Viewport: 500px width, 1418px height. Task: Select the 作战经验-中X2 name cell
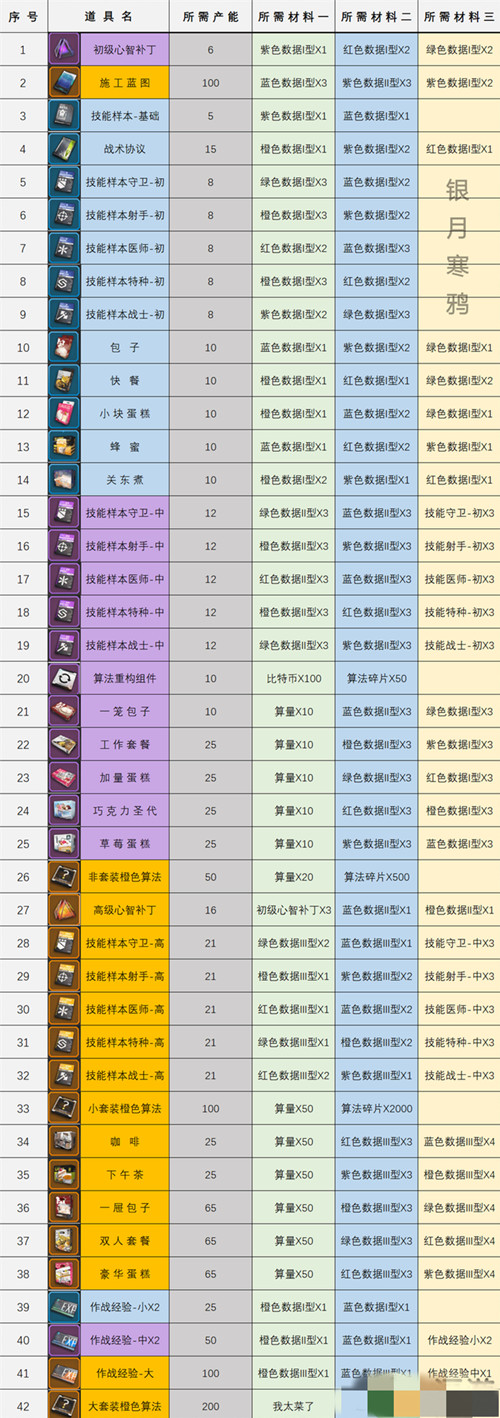[x=124, y=1338]
